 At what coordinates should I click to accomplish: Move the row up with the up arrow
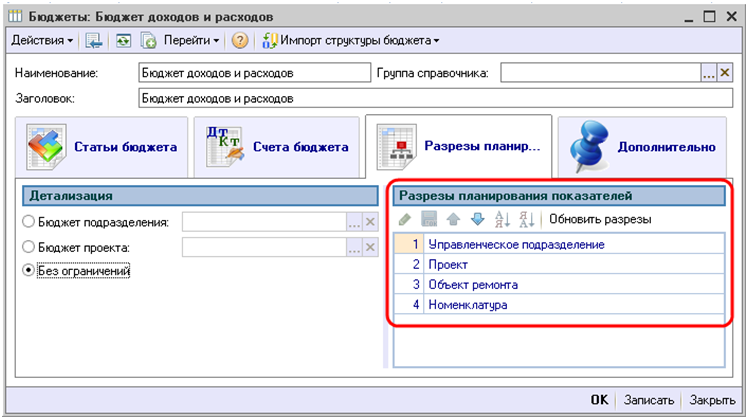(x=452, y=219)
